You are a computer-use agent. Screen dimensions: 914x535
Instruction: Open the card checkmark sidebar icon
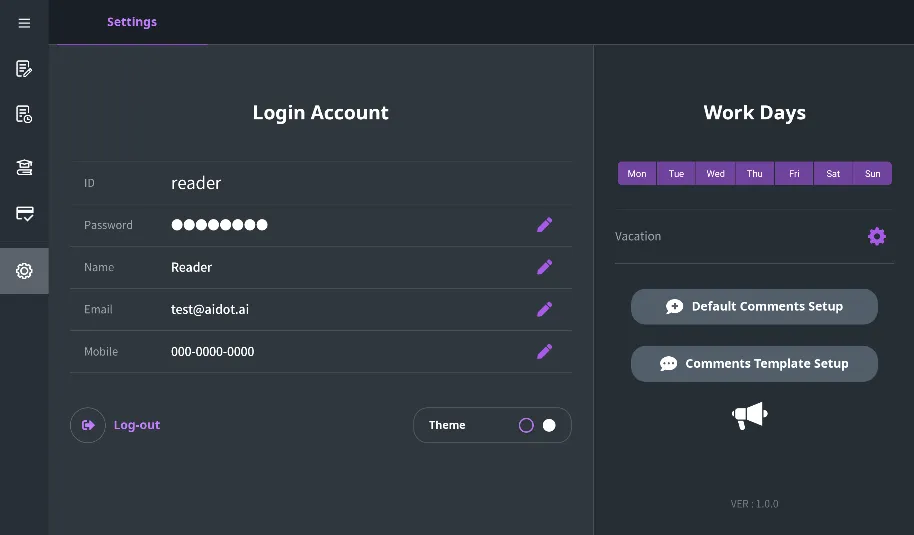click(x=24, y=214)
